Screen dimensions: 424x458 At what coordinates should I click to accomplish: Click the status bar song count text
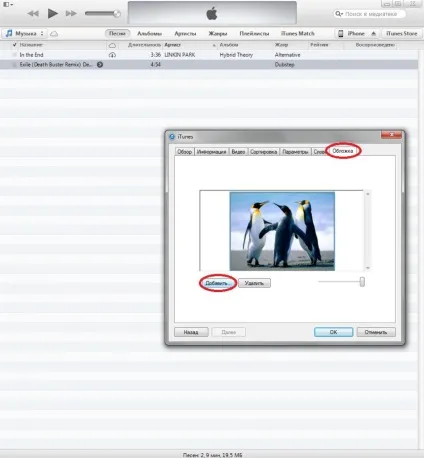(212, 455)
